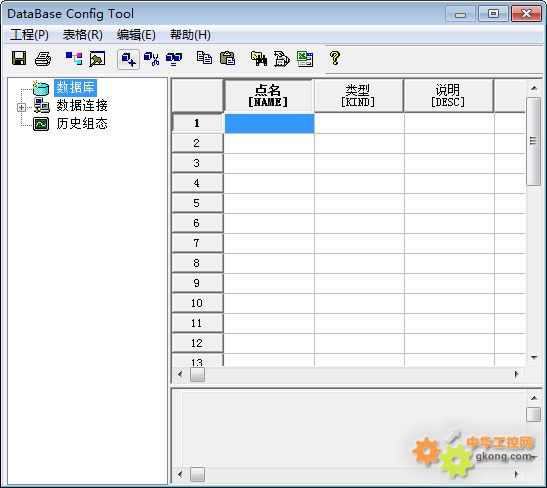This screenshot has height=488, width=547.
Task: Click the cut point scissors icon
Action: (x=151, y=59)
